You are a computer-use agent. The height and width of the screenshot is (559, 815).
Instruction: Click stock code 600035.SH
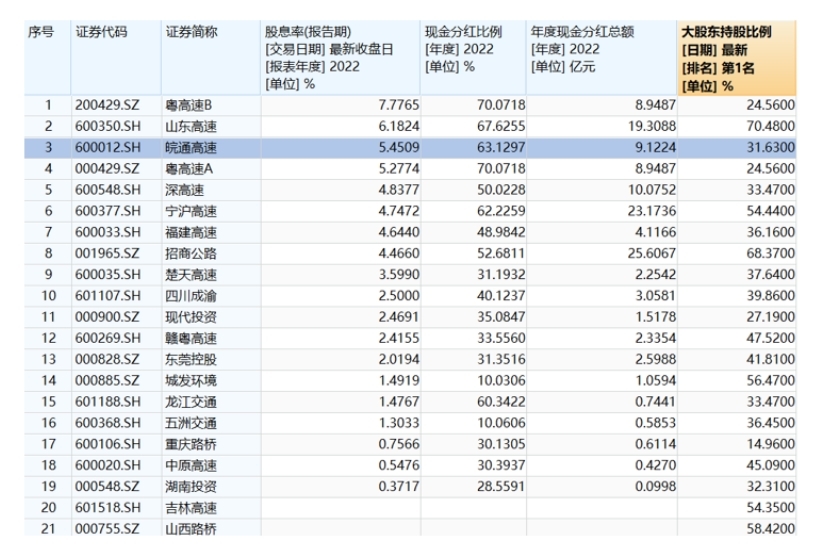pos(108,275)
